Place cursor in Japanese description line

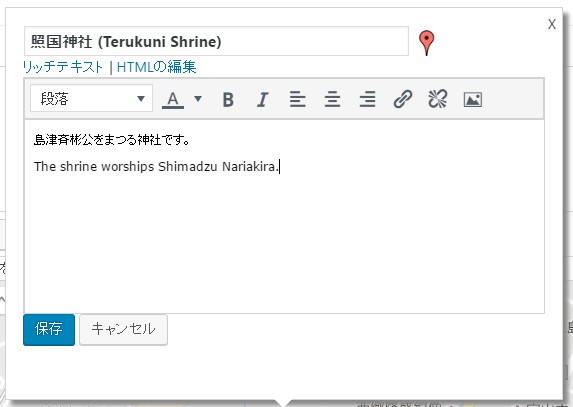111,140
